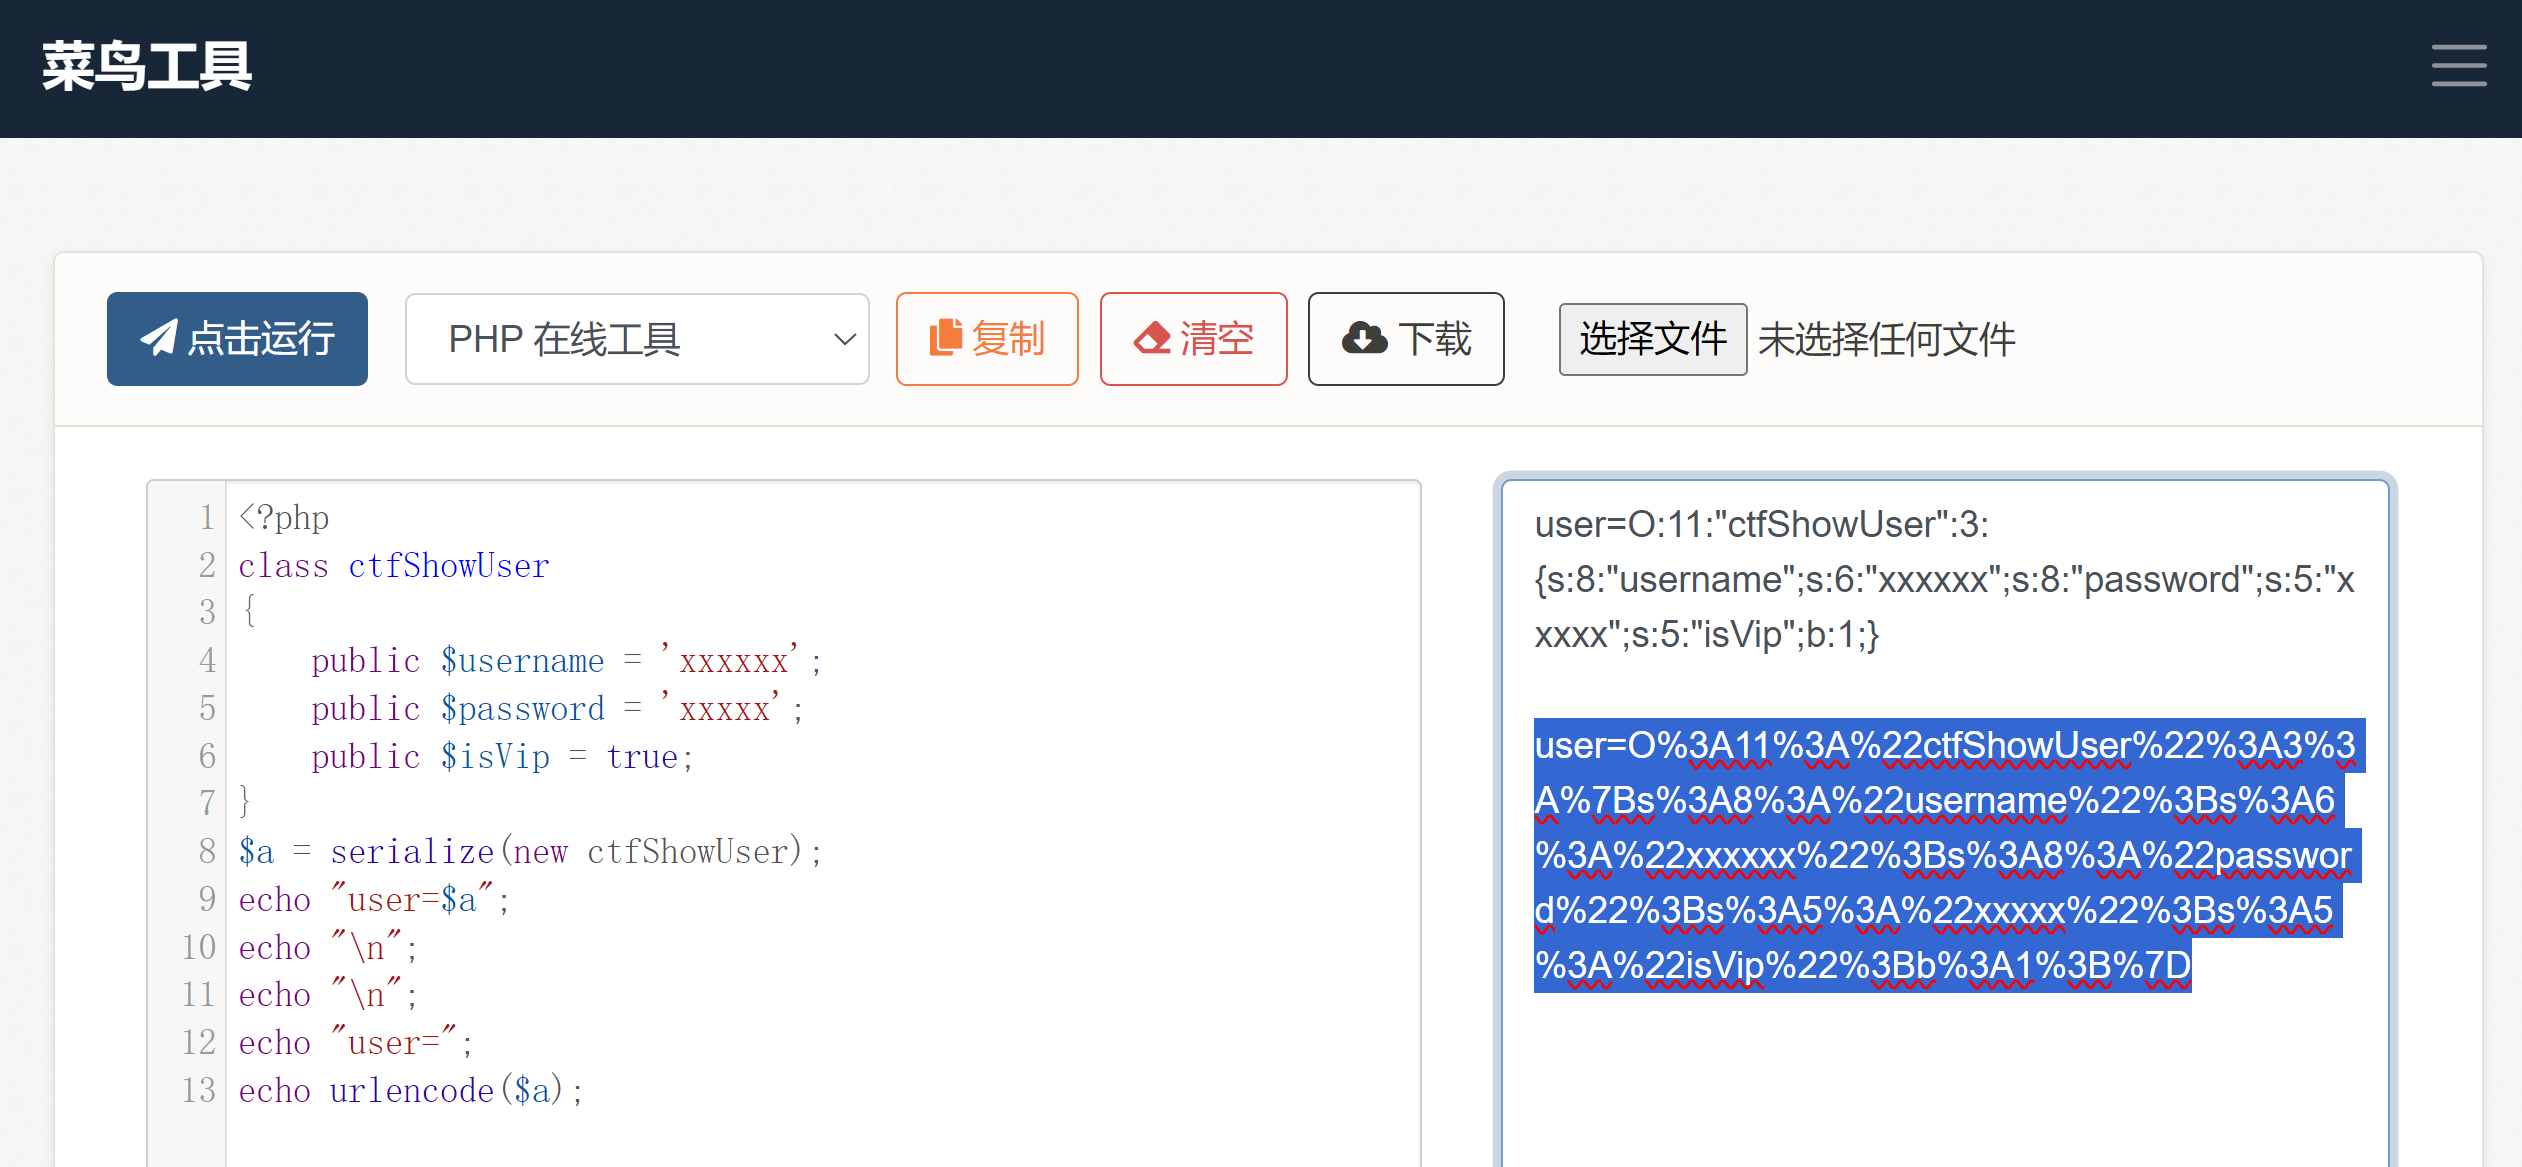The width and height of the screenshot is (2522, 1167).
Task: Click the 未选择任何文件 label
Action: click(x=1886, y=339)
